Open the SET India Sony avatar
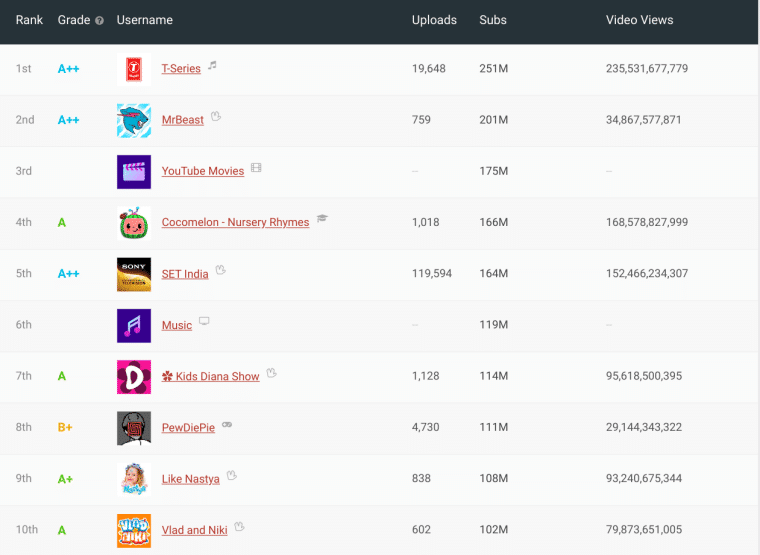Image resolution: width=760 pixels, height=555 pixels. coord(134,274)
